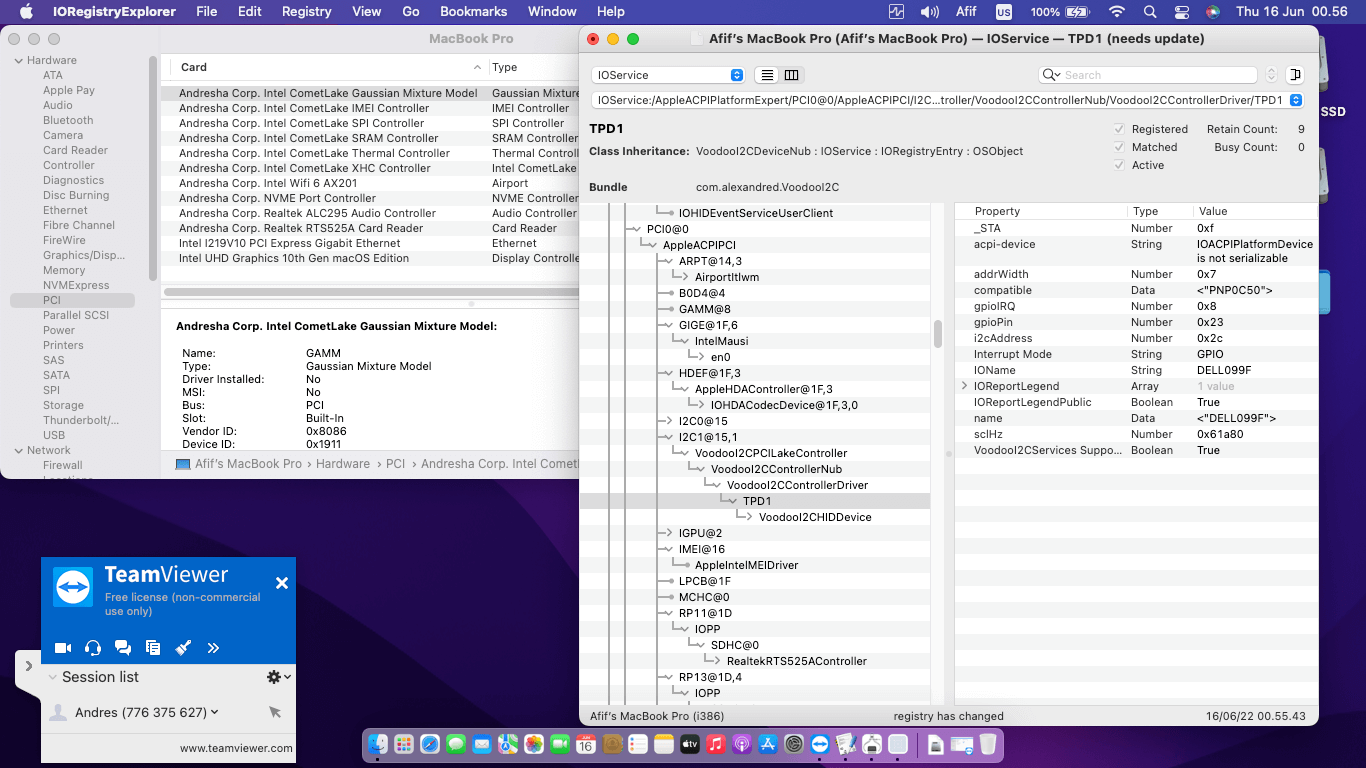Open TeamViewer file box icon
The width and height of the screenshot is (1366, 768).
pyautogui.click(x=153, y=648)
